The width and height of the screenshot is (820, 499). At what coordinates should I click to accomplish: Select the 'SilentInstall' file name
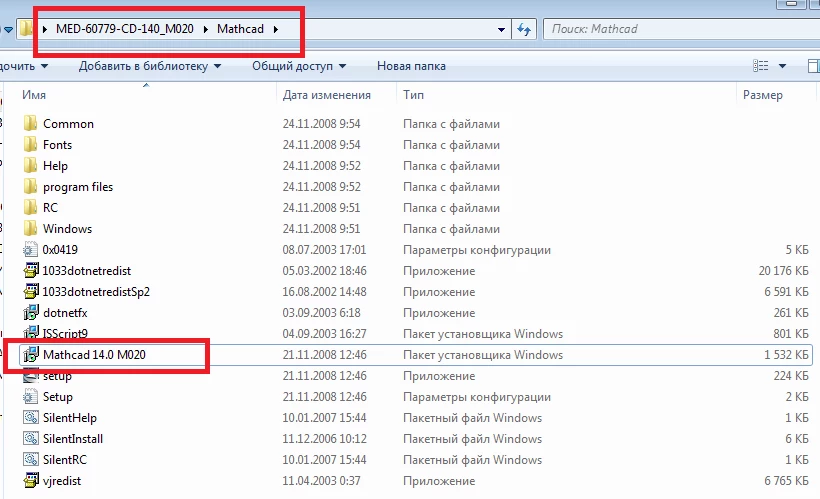tap(73, 438)
